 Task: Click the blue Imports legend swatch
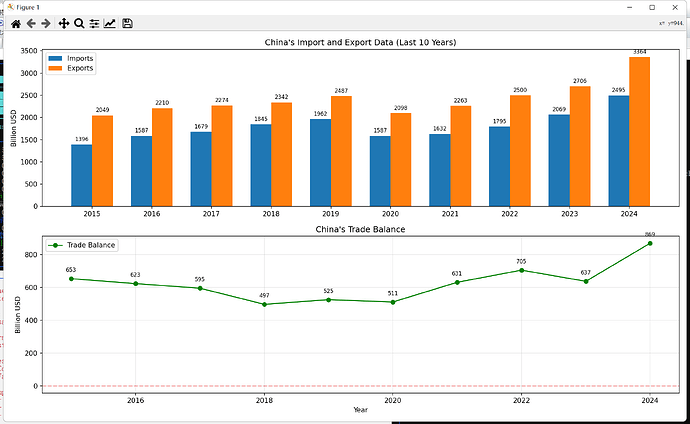55,58
